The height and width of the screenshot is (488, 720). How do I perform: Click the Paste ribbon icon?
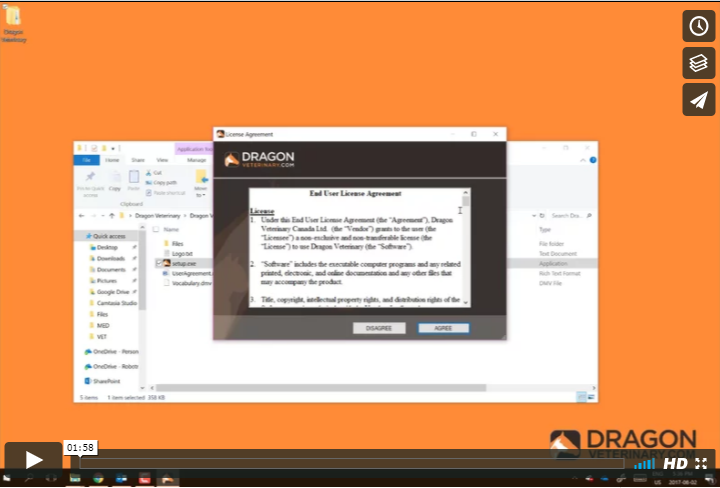(134, 182)
